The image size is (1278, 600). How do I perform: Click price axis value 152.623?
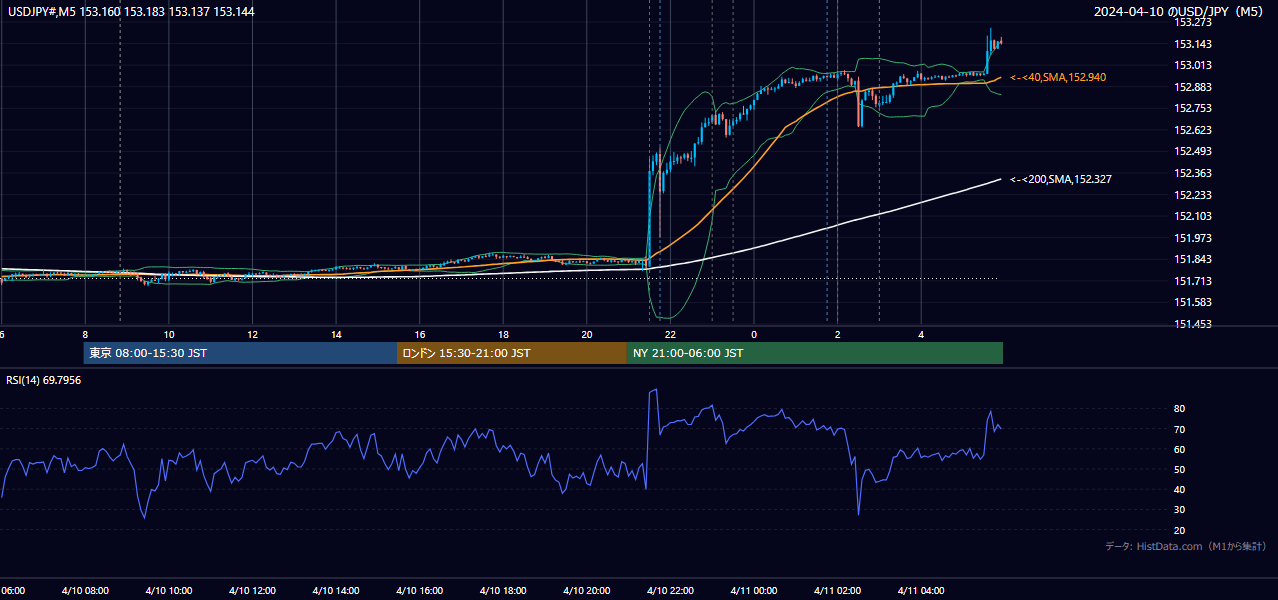click(1192, 130)
